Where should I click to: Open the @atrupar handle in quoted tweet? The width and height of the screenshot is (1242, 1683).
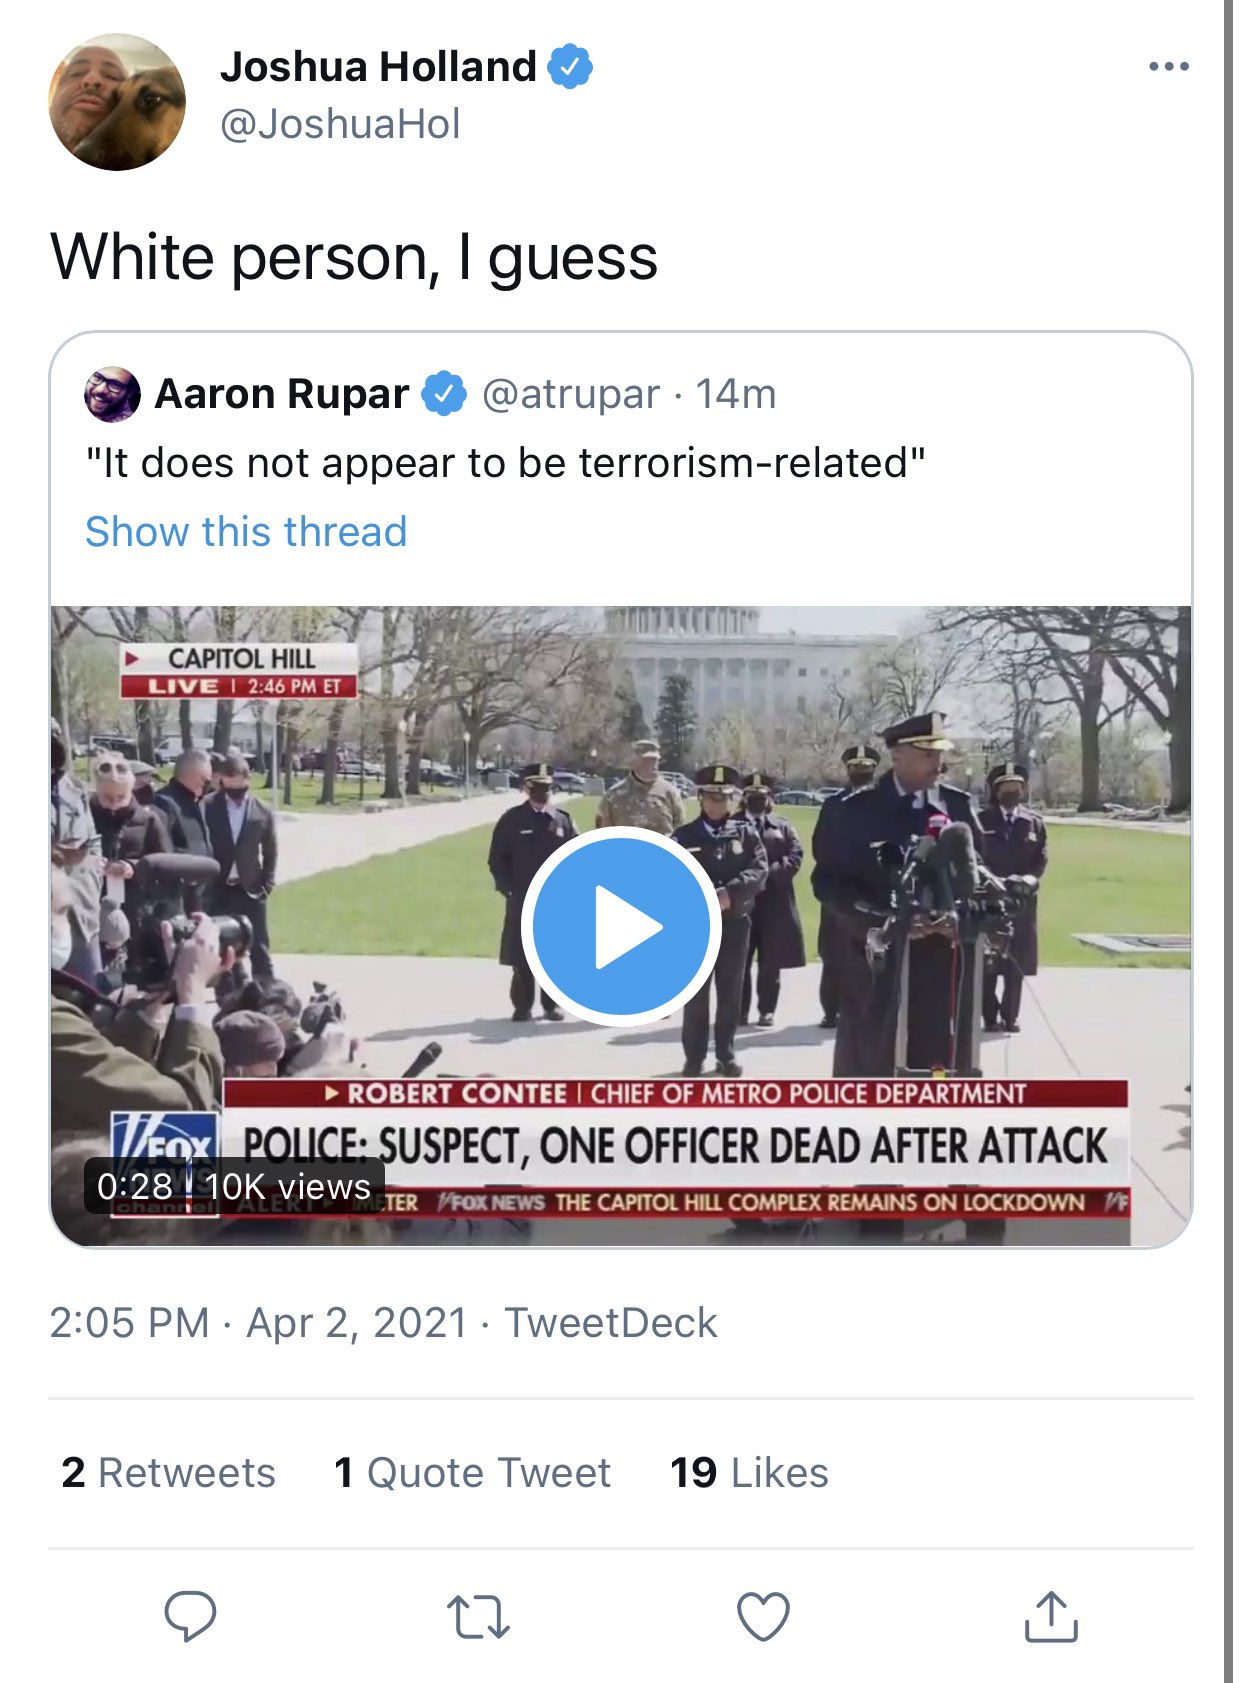pos(571,394)
